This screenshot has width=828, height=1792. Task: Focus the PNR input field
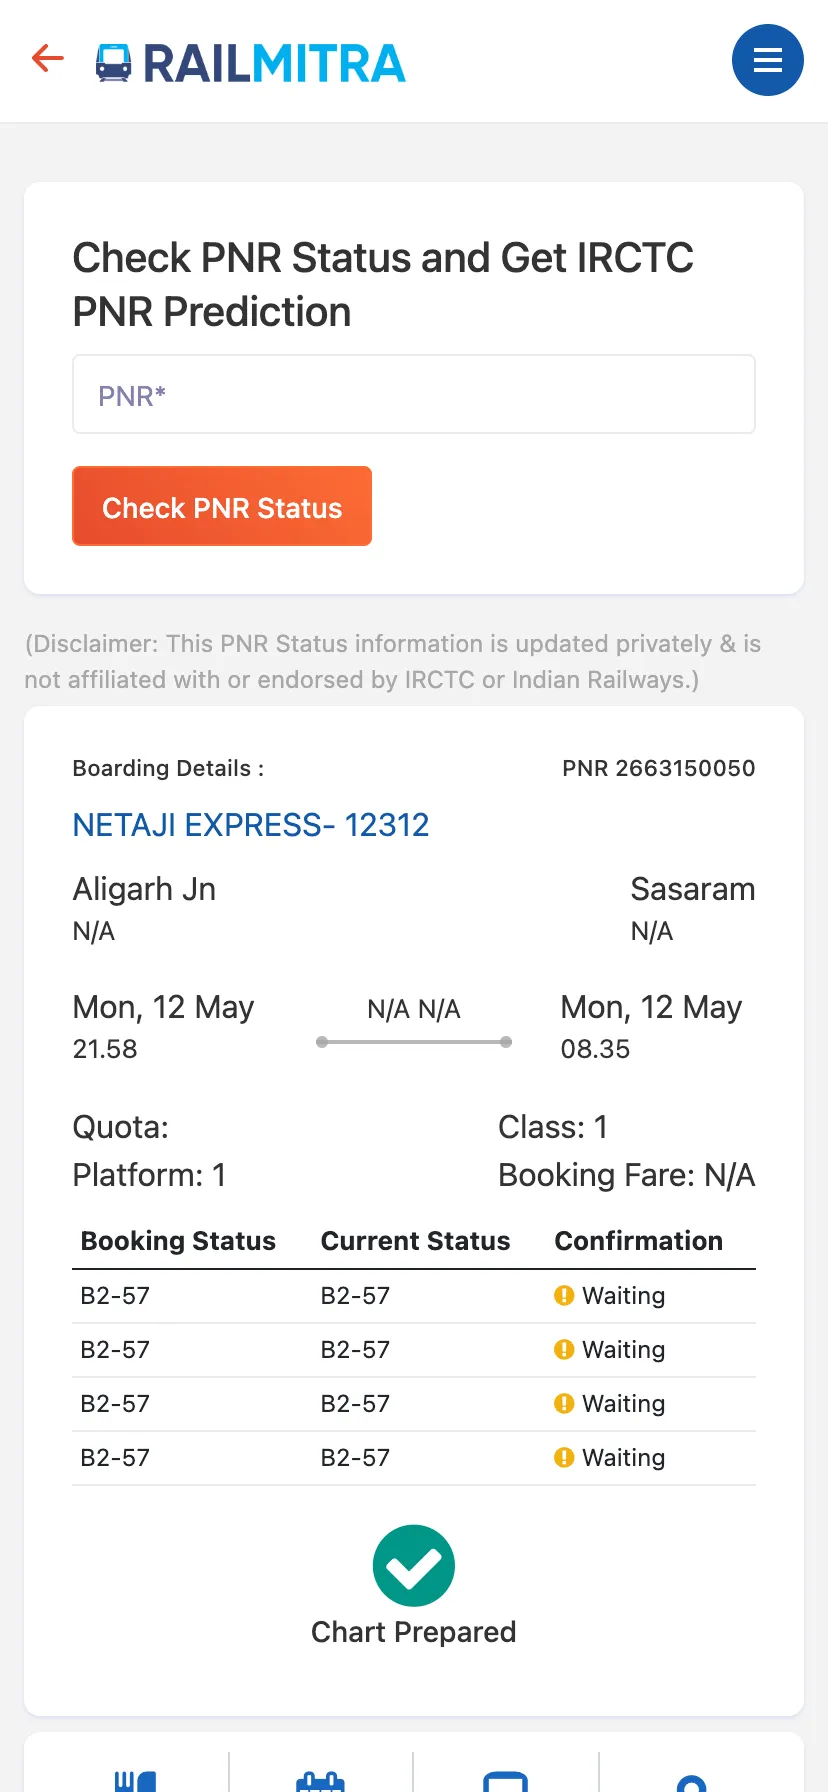pyautogui.click(x=414, y=394)
